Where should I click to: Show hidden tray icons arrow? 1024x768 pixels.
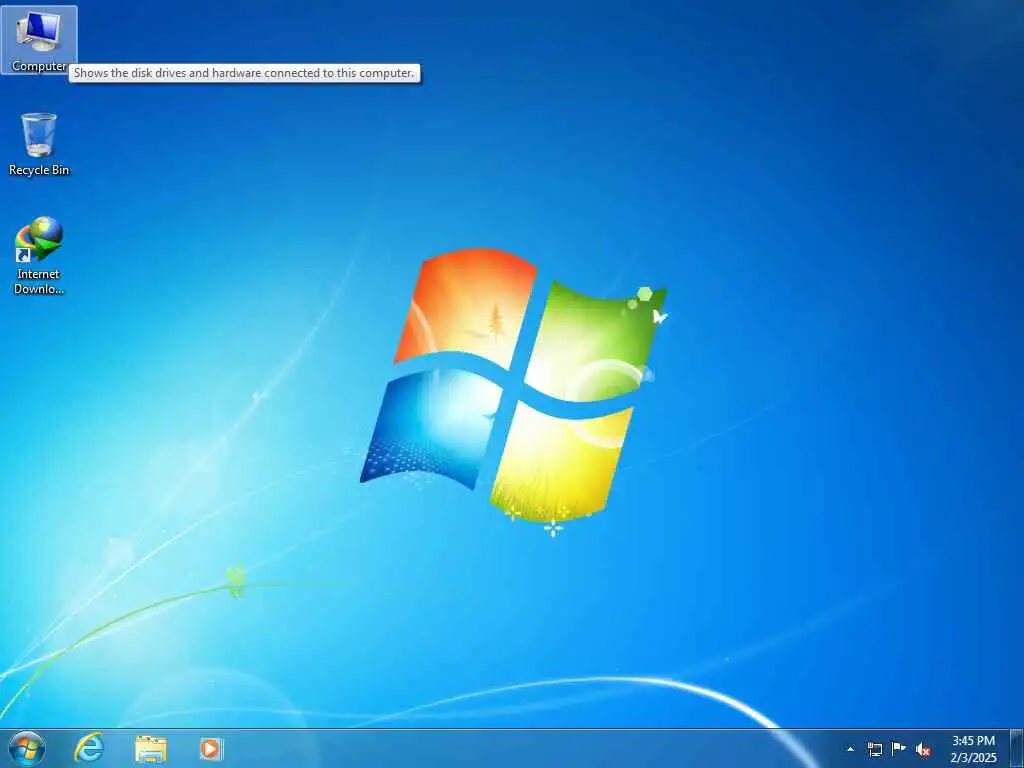pos(850,749)
